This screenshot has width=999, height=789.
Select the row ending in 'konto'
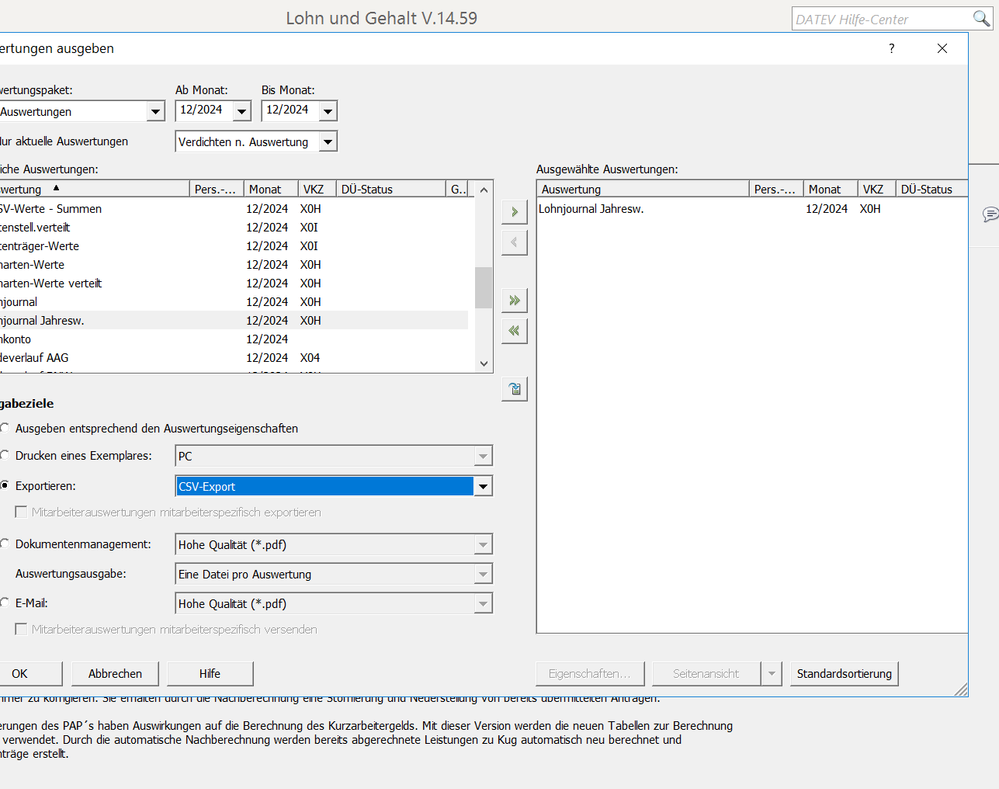coord(234,339)
